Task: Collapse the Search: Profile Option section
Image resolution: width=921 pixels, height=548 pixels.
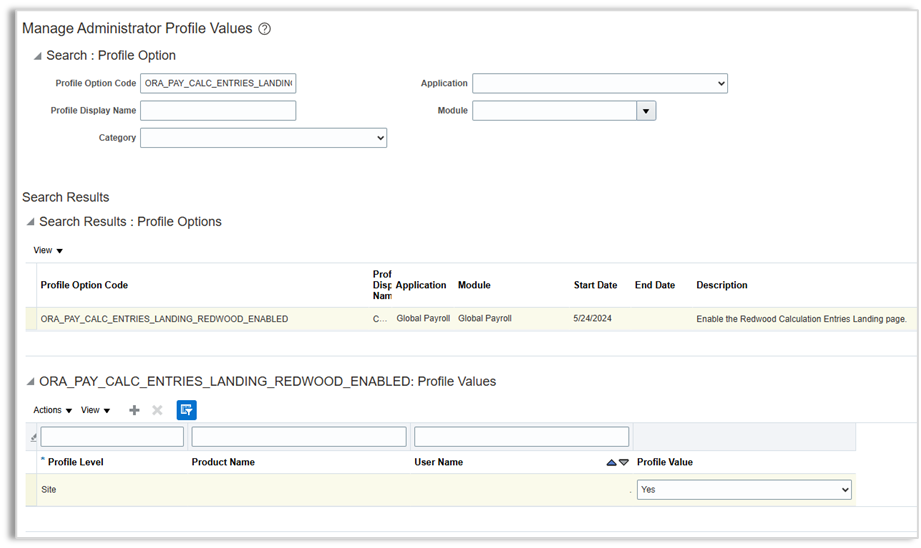Action: pyautogui.click(x=38, y=56)
